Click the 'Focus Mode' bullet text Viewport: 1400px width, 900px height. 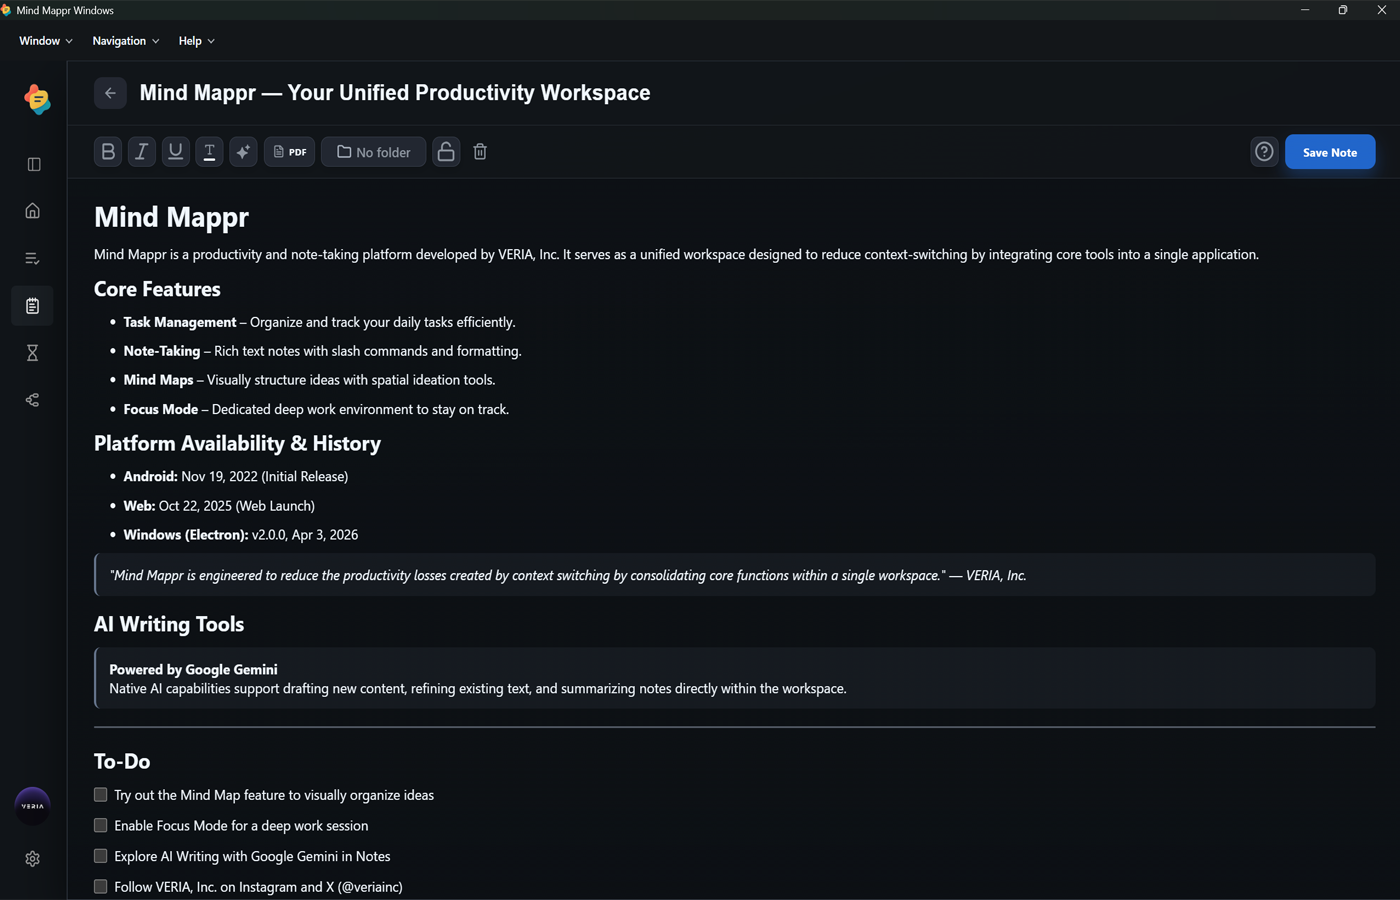click(161, 409)
